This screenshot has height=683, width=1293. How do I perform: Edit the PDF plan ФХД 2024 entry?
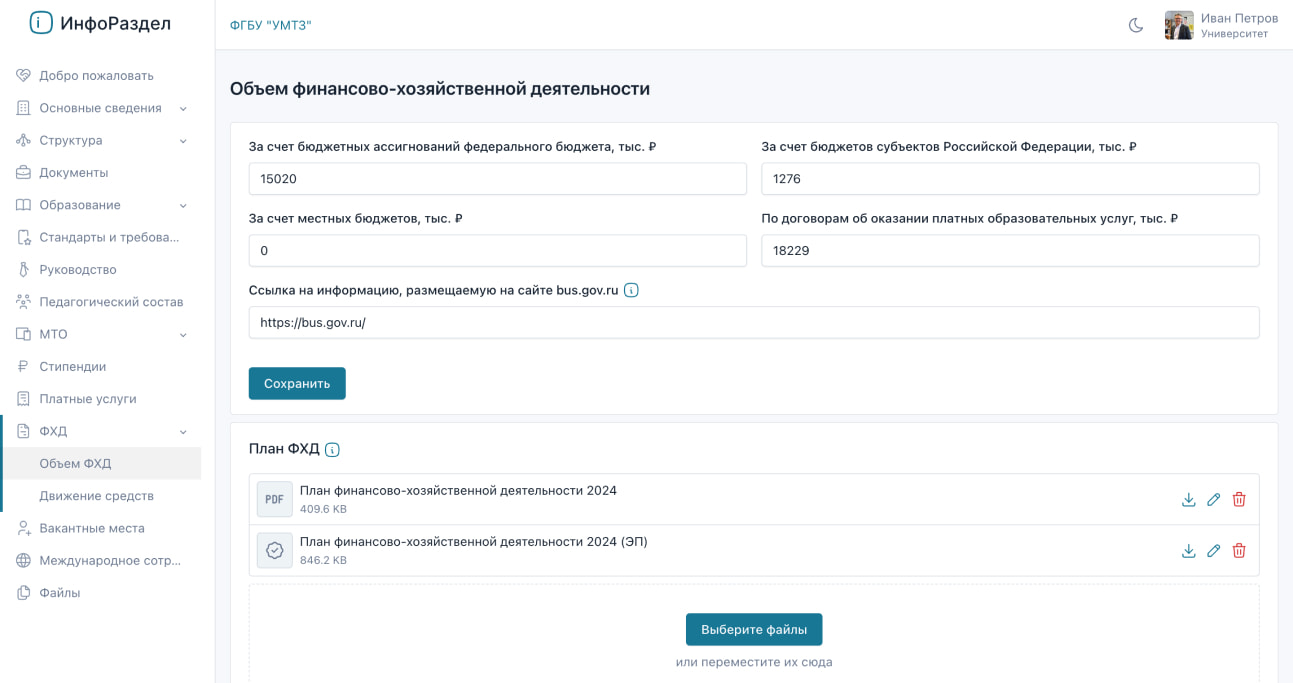(1213, 500)
